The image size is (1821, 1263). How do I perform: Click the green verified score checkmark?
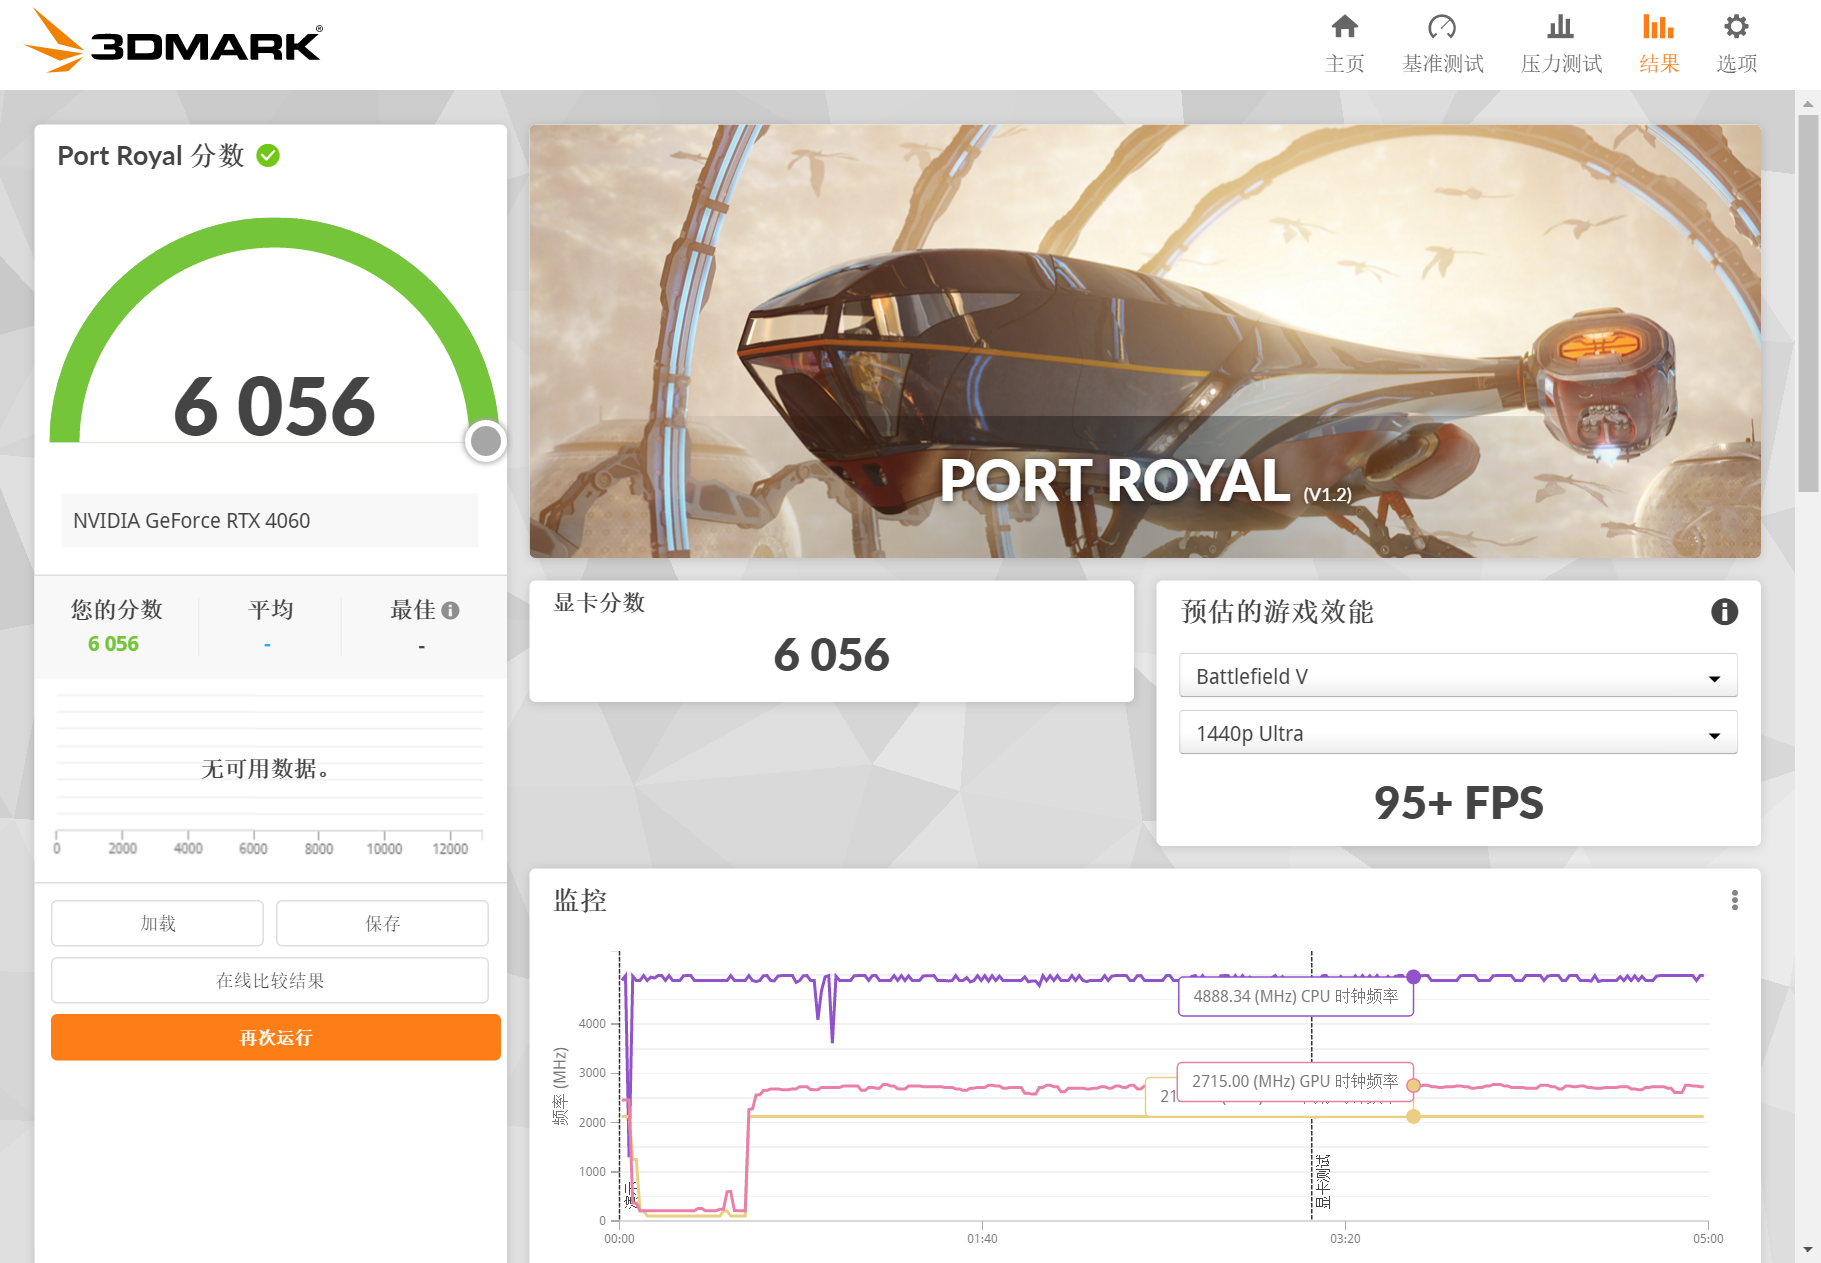[268, 156]
